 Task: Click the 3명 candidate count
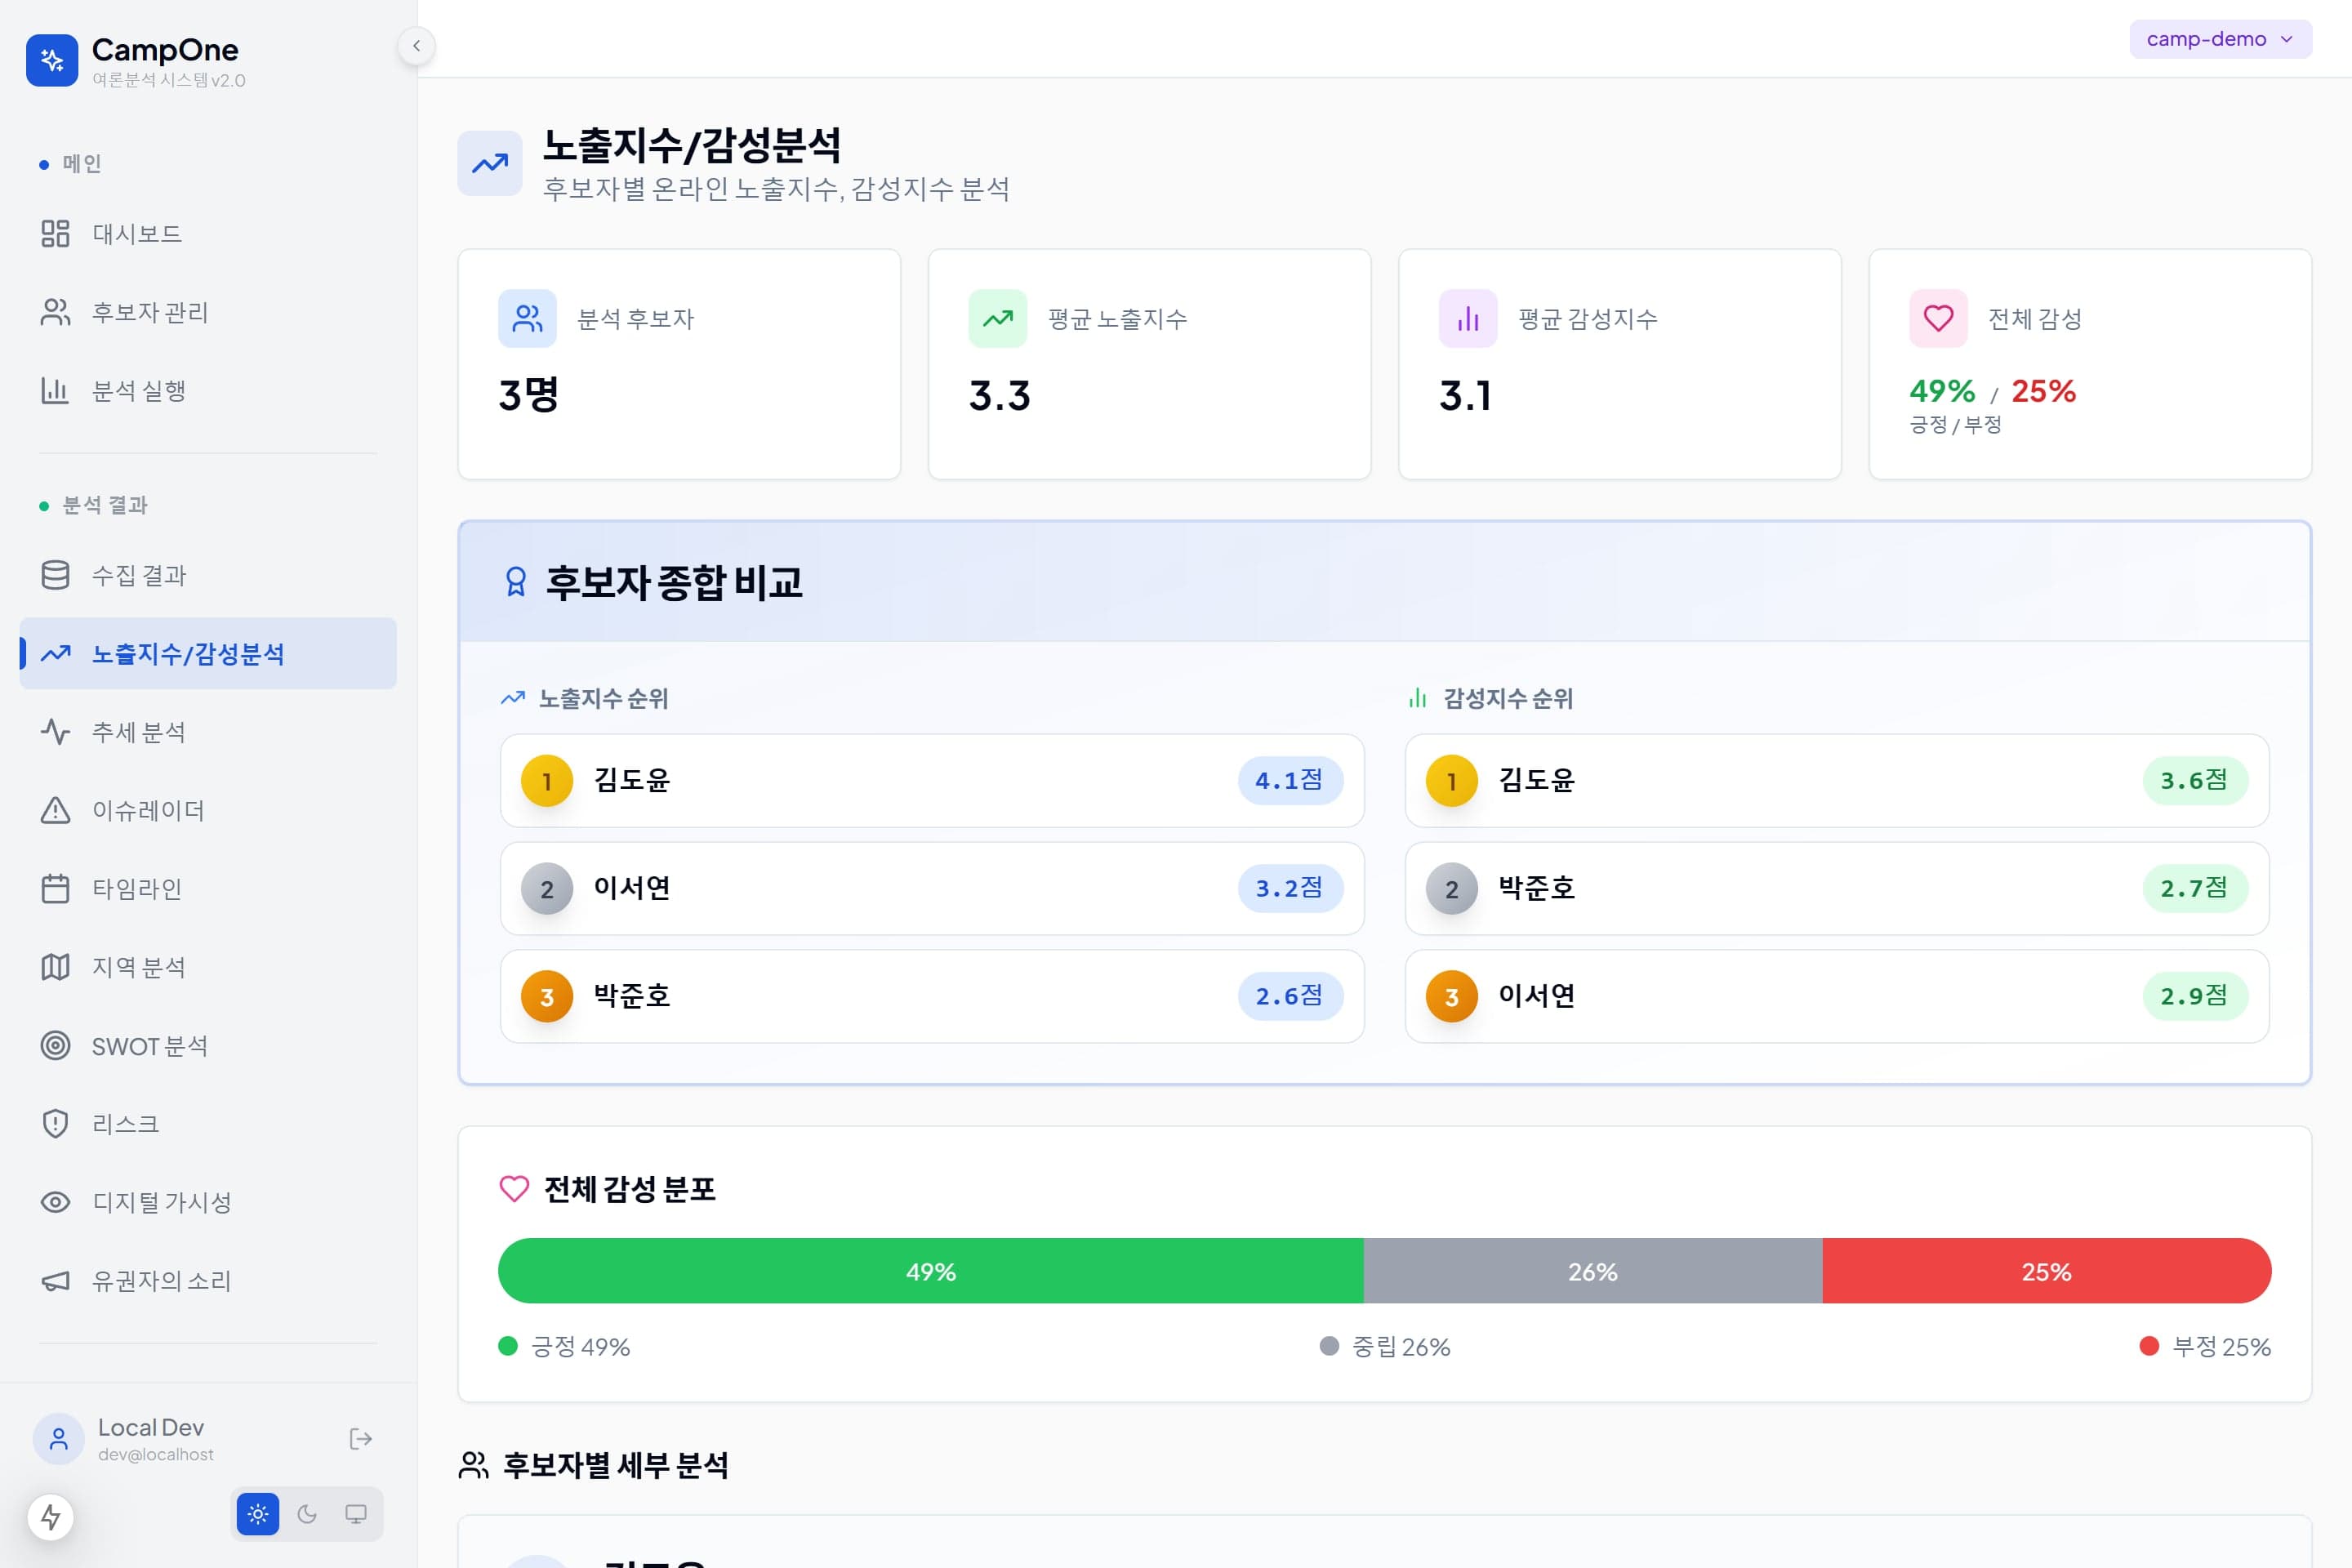point(528,395)
